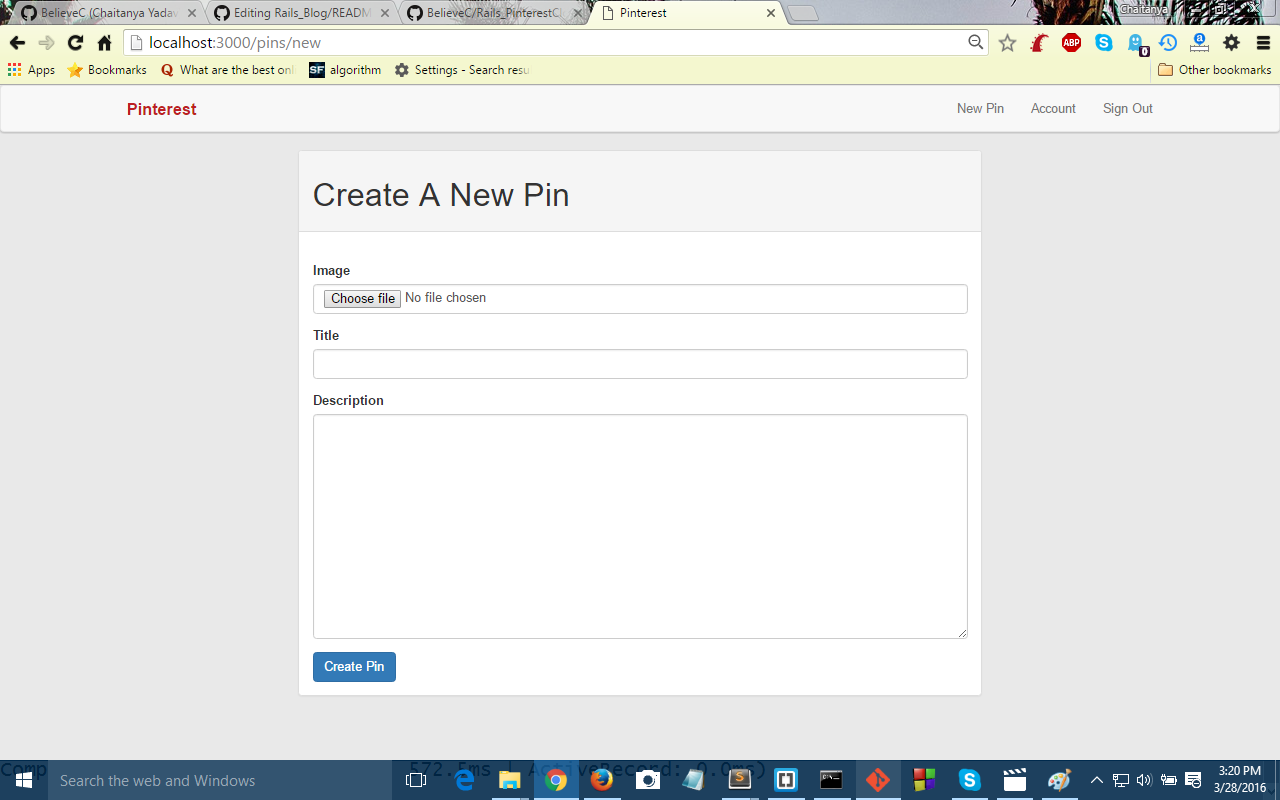
Task: Click the browser forward arrow
Action: (46, 43)
